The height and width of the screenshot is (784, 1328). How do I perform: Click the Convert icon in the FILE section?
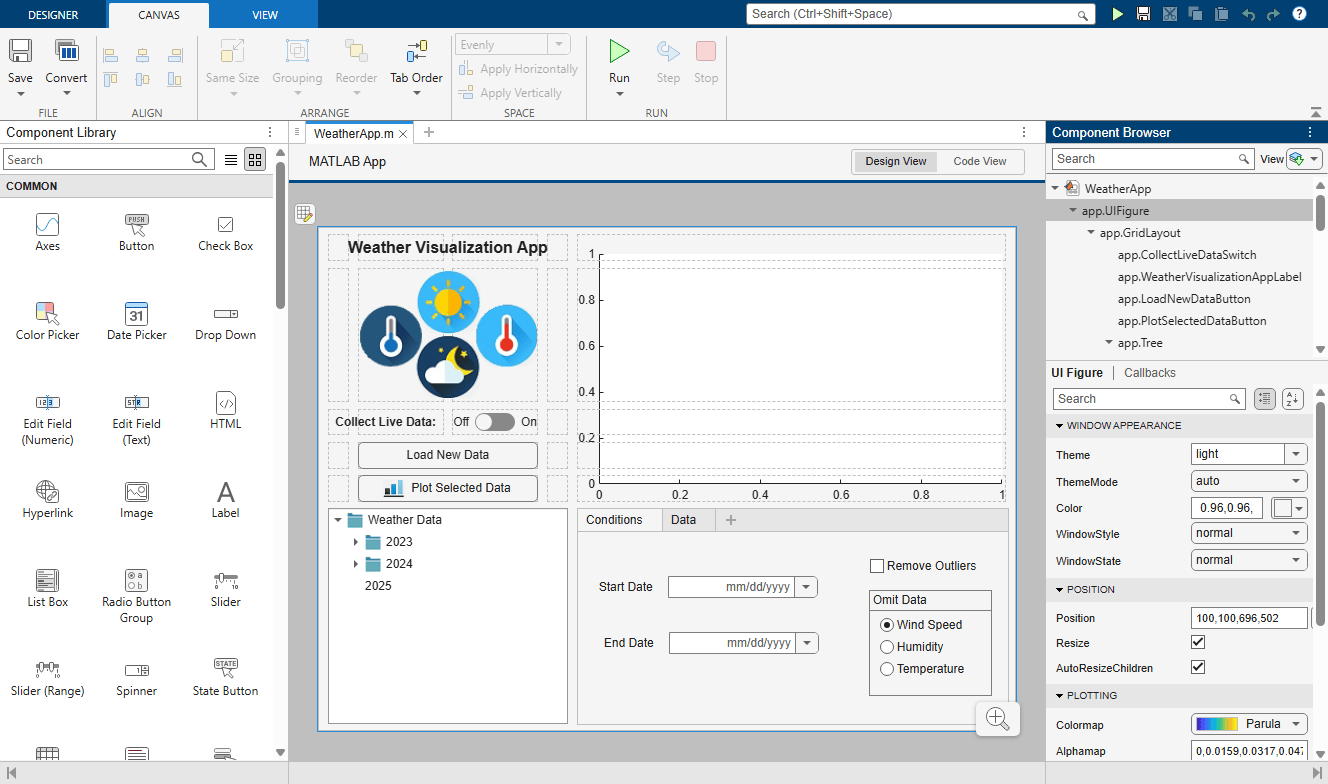pos(66,52)
